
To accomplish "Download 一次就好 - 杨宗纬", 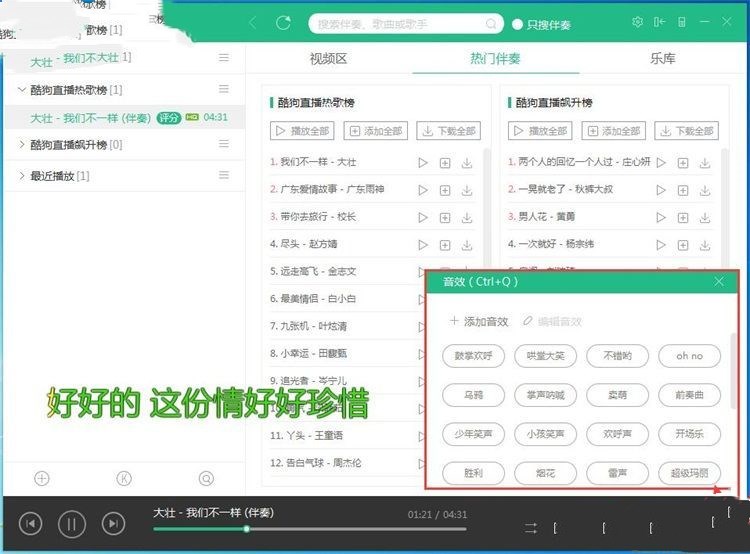I will [x=705, y=245].
